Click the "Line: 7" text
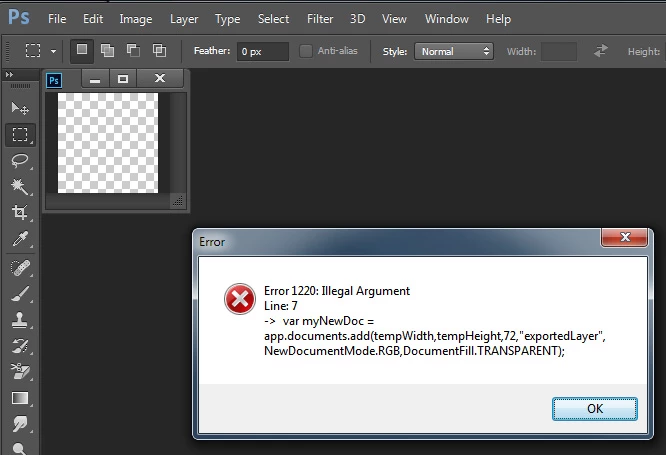The image size is (666, 455). click(x=281, y=306)
